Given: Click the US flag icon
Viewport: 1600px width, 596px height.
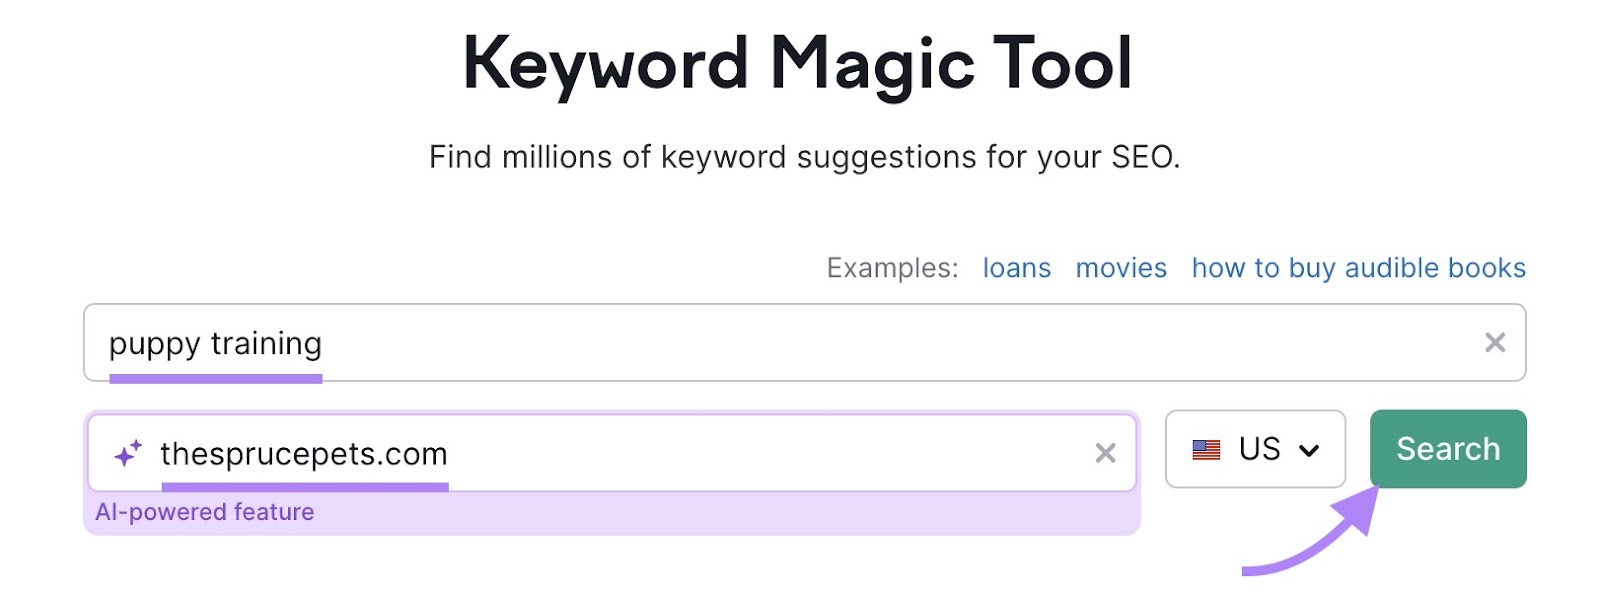Looking at the screenshot, I should coord(1207,450).
